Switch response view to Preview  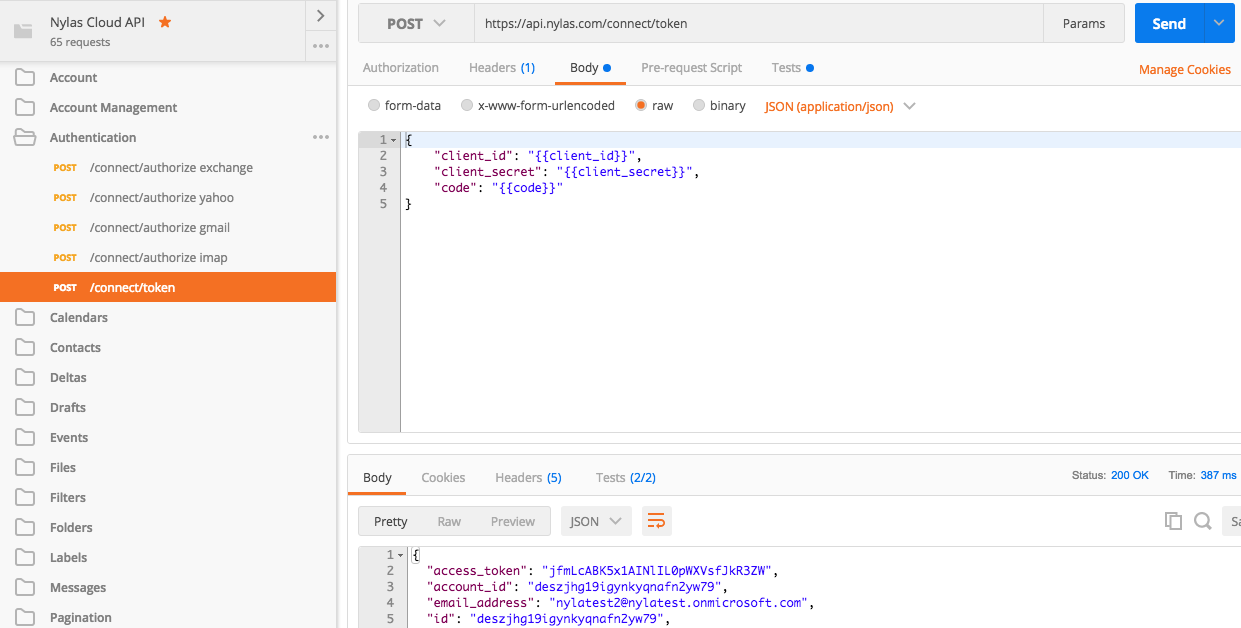(x=513, y=521)
